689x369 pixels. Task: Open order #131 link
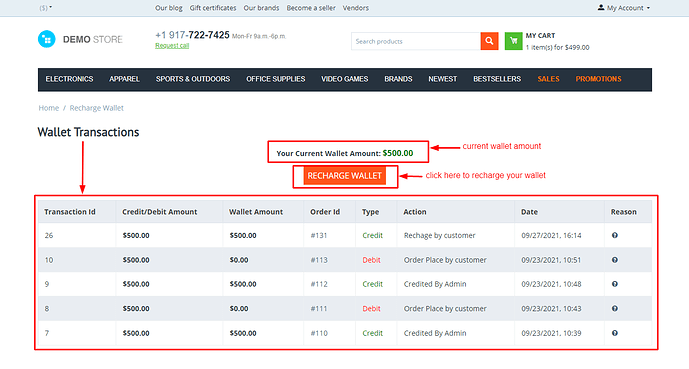(319, 235)
